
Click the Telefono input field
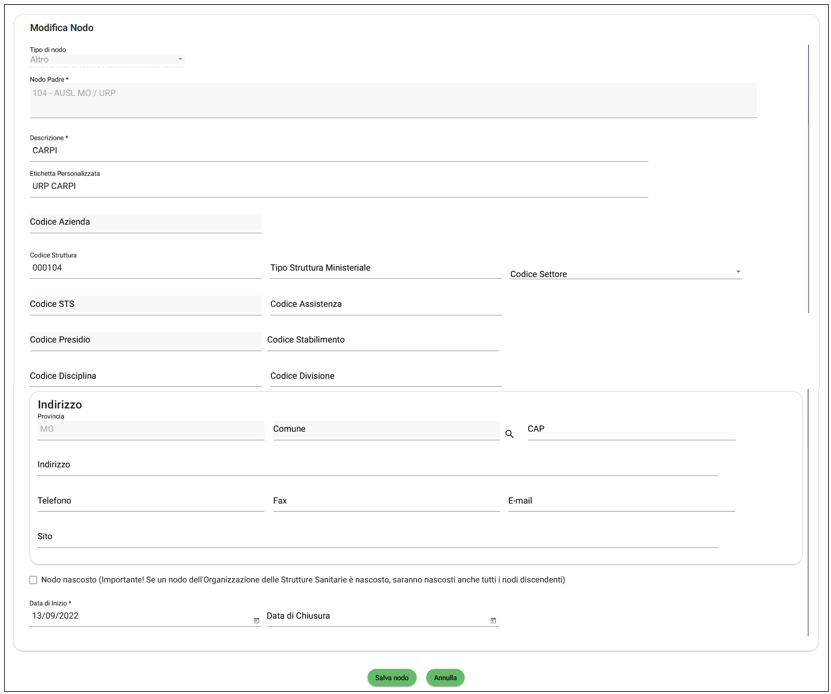(x=150, y=501)
